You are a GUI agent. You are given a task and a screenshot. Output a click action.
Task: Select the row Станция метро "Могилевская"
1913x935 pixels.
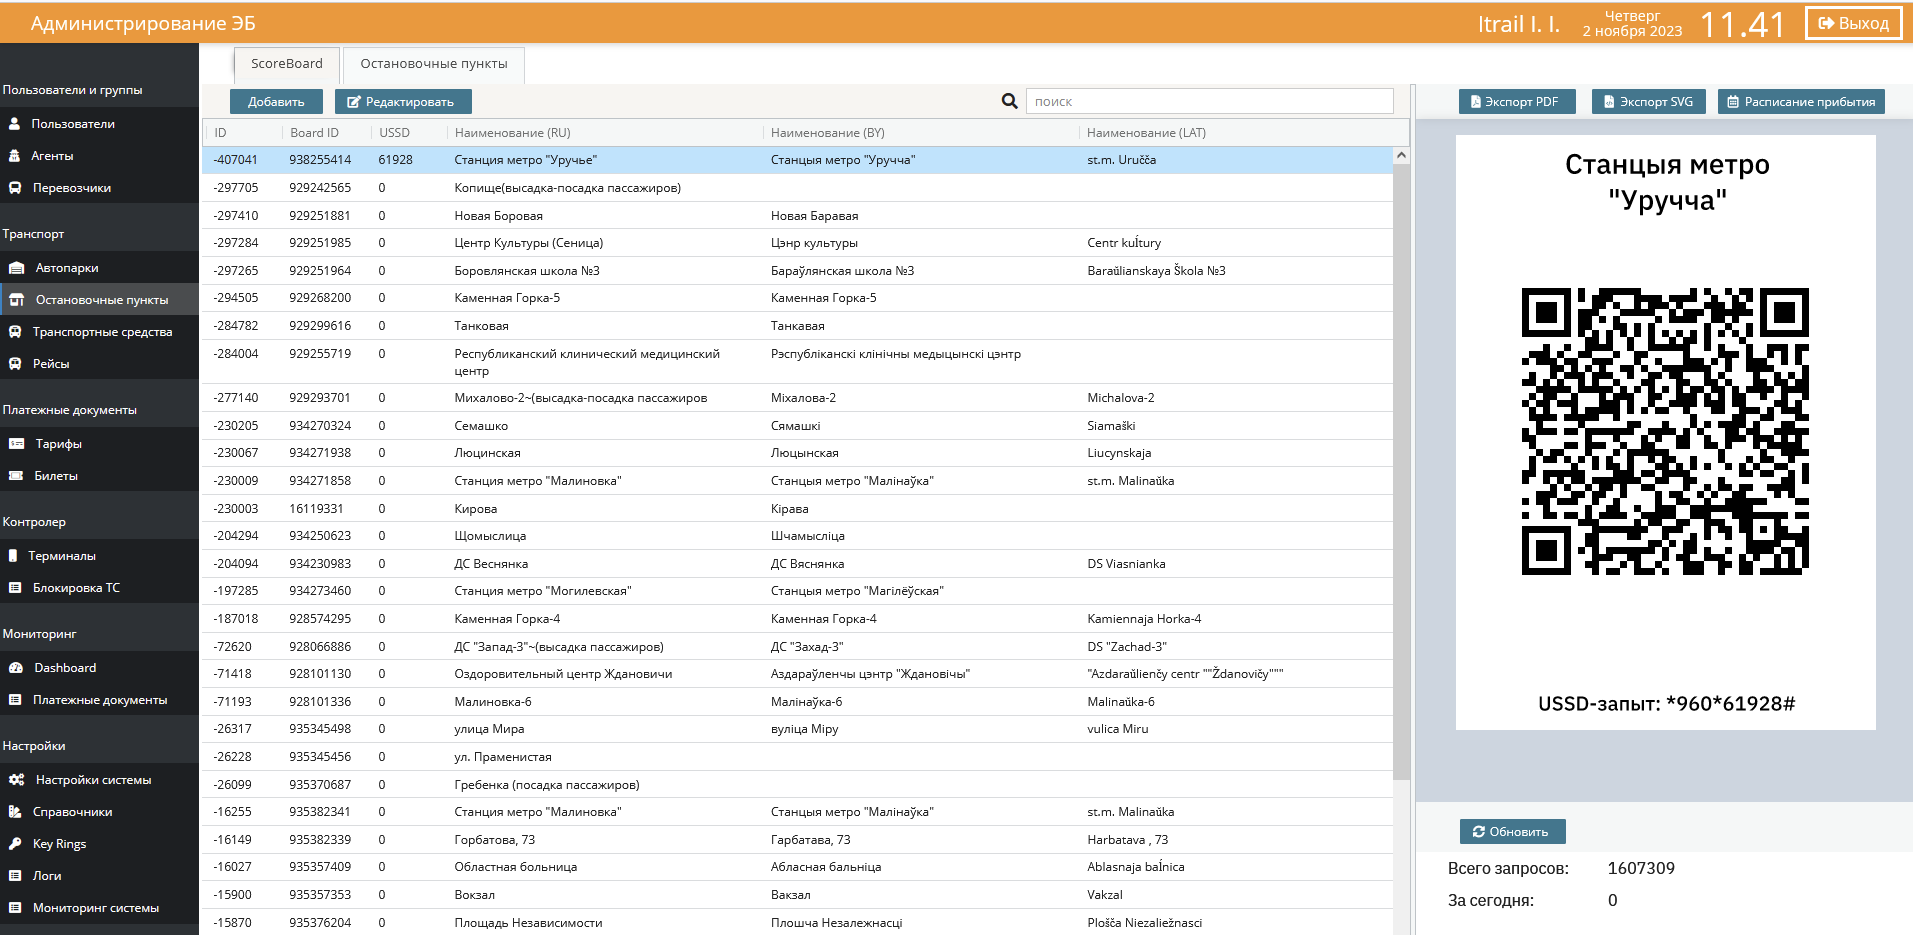[x=798, y=591]
